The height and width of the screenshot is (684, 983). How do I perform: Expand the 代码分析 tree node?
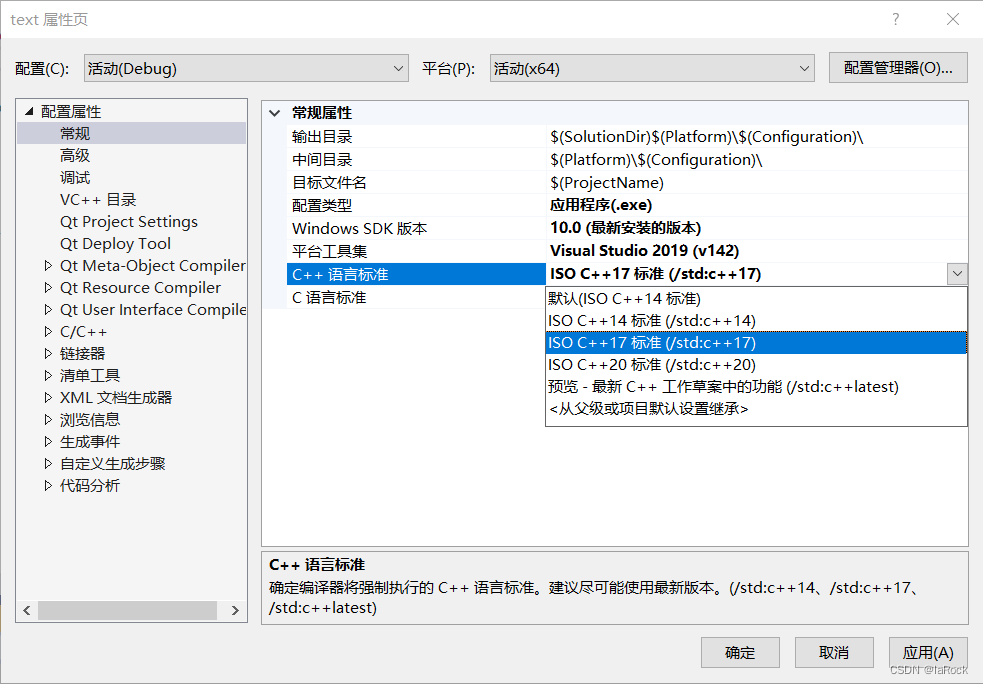point(47,485)
